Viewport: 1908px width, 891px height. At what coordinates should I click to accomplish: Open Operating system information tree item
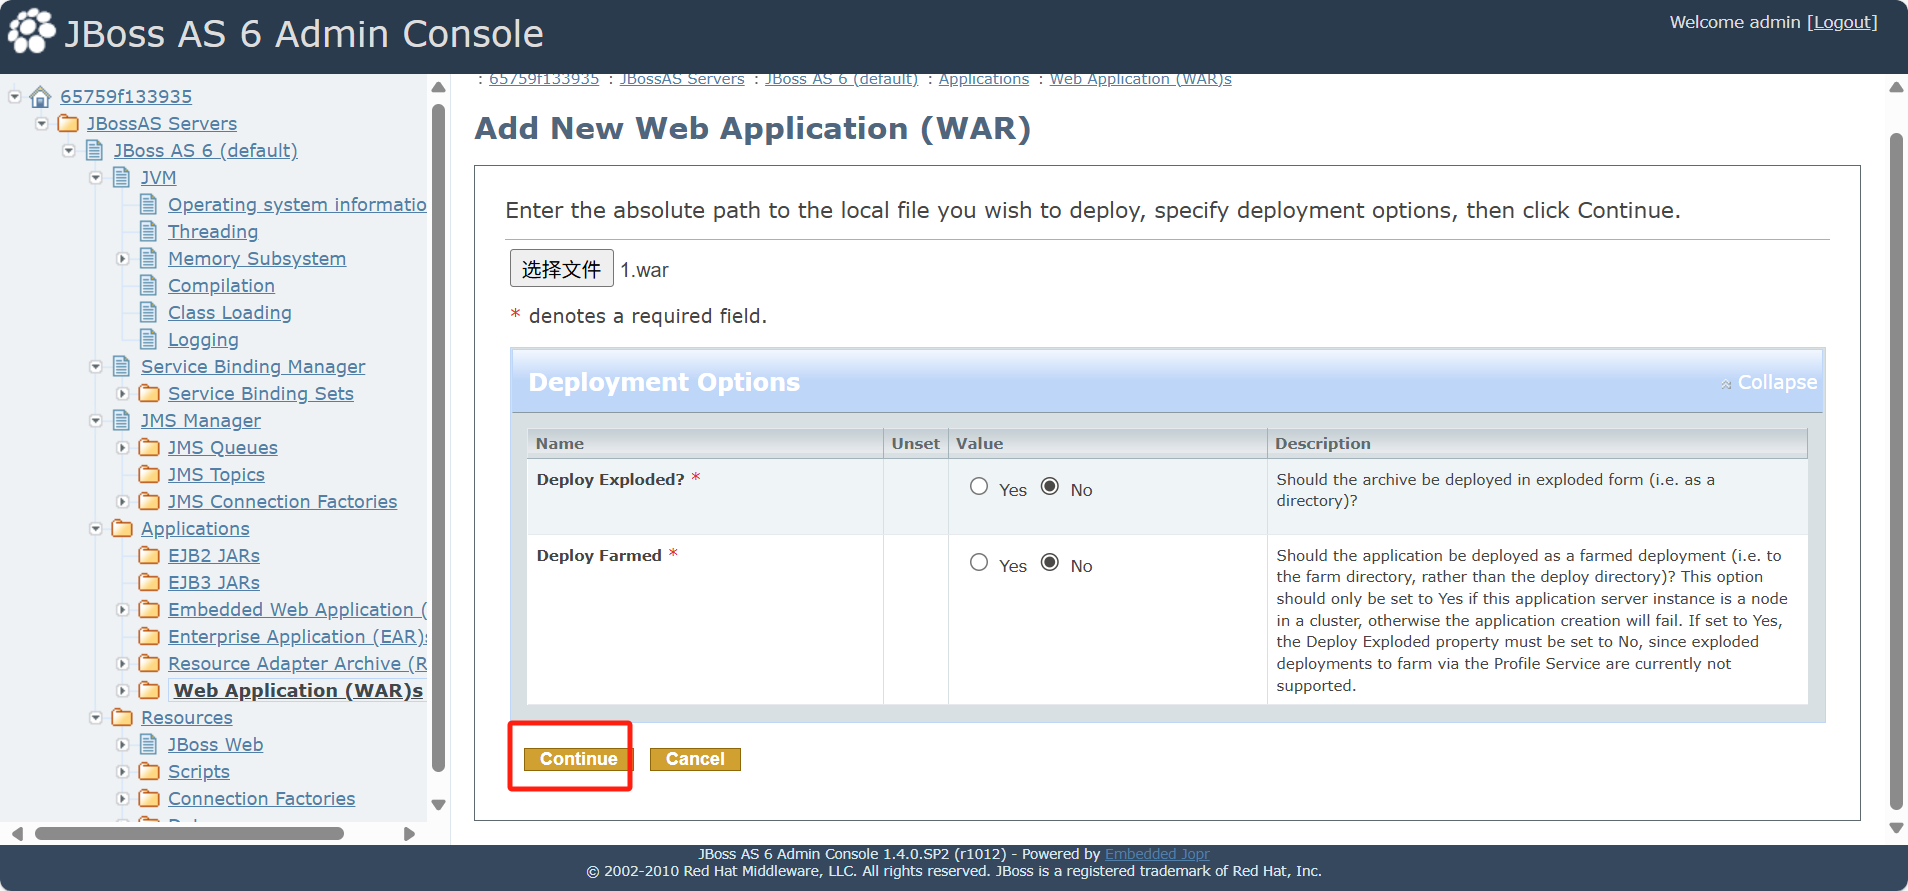pyautogui.click(x=297, y=204)
